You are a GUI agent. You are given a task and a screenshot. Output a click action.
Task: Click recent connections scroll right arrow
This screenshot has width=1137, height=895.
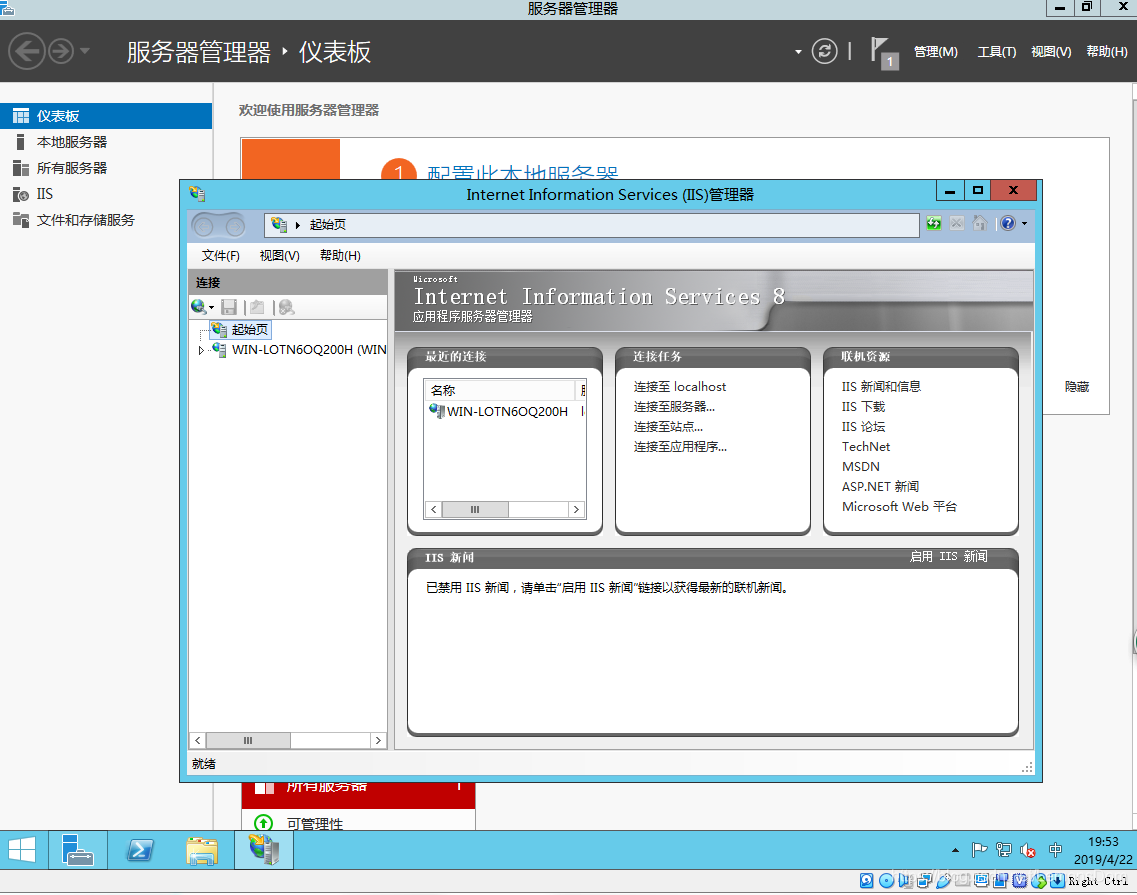(576, 509)
